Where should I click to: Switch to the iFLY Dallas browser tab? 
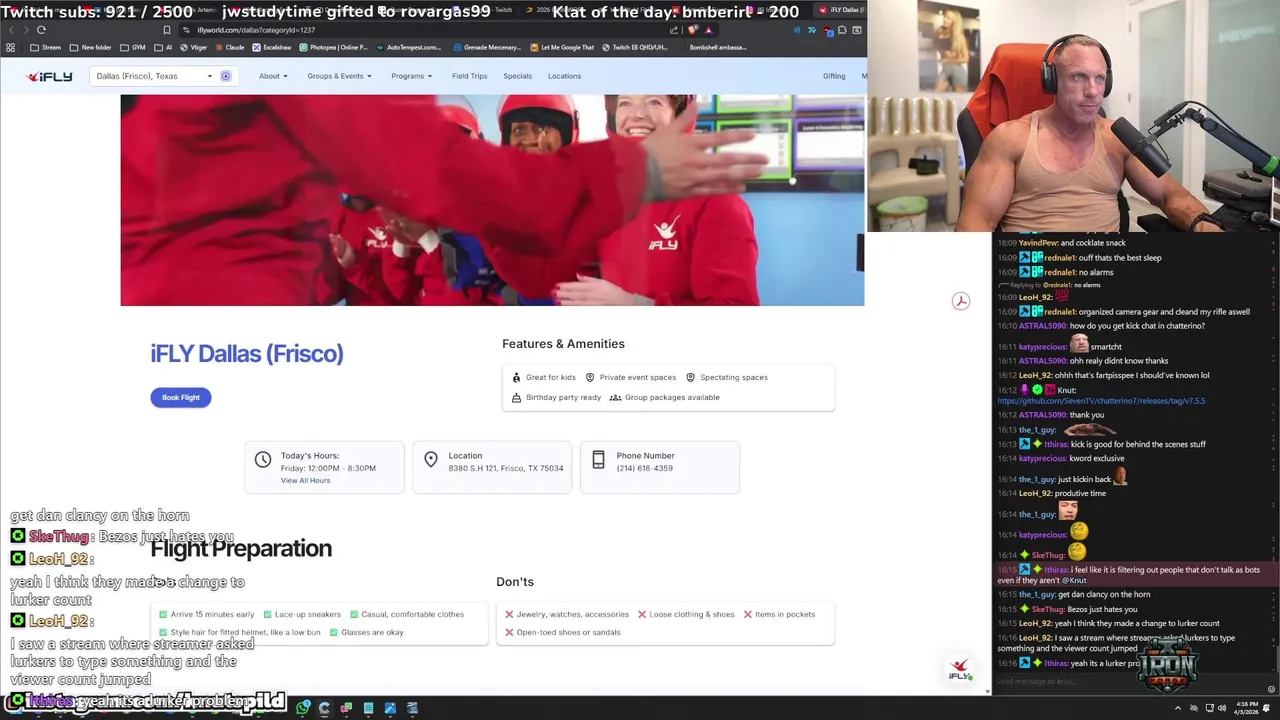pos(840,10)
